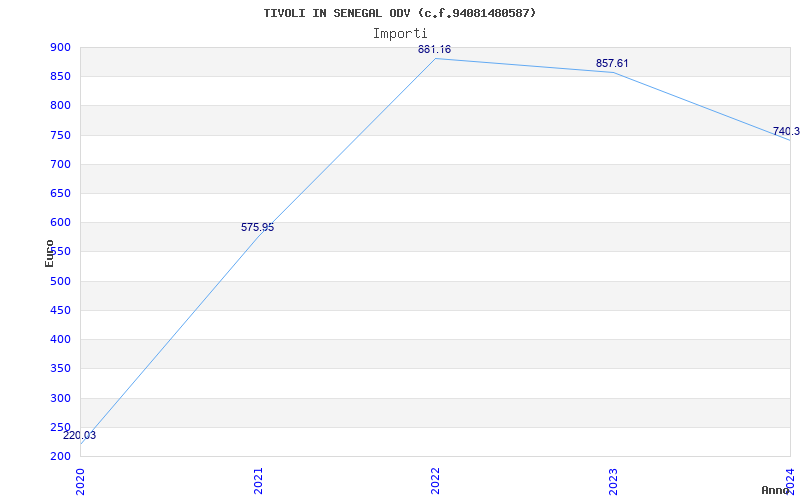This screenshot has height=500, width=800.
Task: Click the 750 y-axis tick label
Action: point(60,135)
